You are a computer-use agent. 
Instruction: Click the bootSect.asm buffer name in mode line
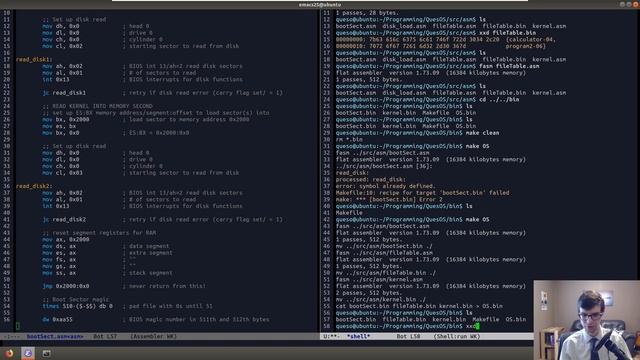point(55,336)
